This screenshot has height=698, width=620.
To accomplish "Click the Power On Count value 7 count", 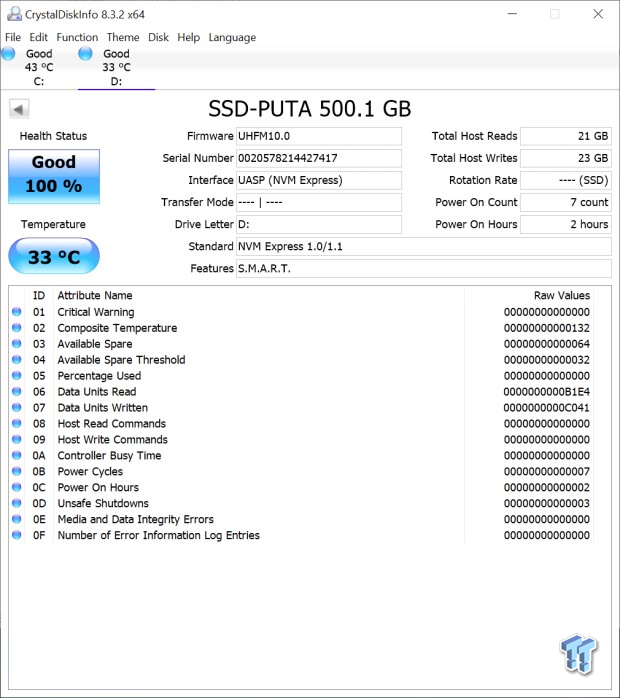I will coord(566,203).
